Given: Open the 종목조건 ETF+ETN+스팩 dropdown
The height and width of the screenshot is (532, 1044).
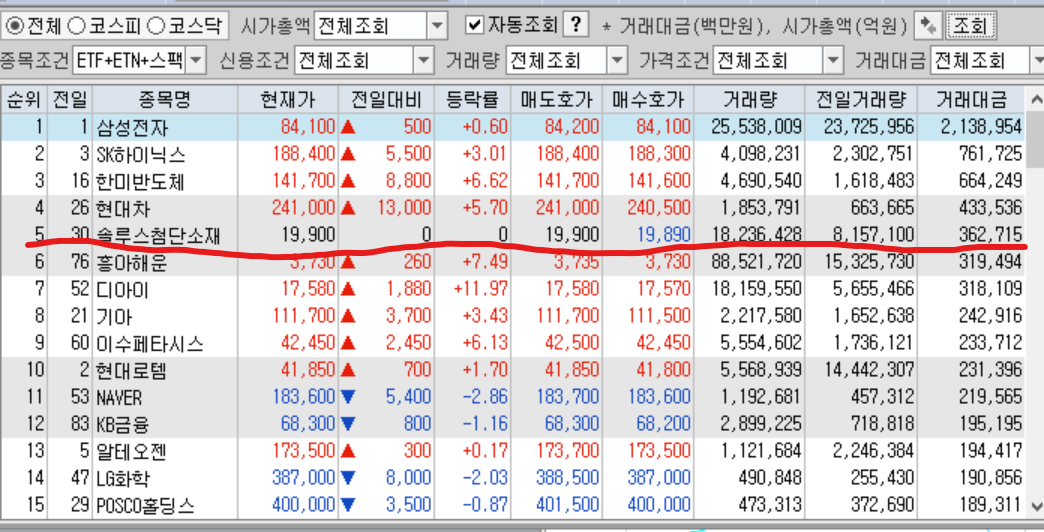Looking at the screenshot, I should tap(195, 61).
